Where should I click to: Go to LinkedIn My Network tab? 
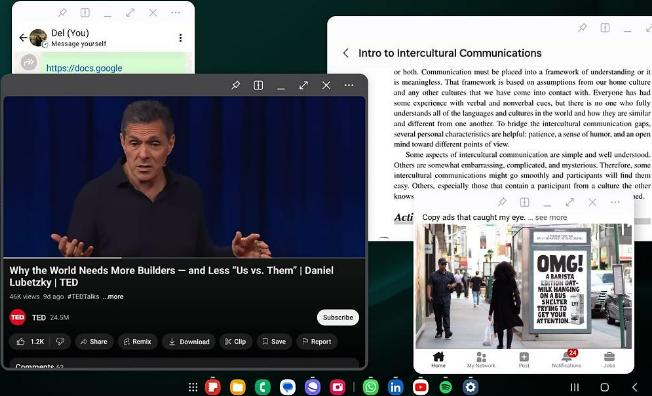[481, 360]
